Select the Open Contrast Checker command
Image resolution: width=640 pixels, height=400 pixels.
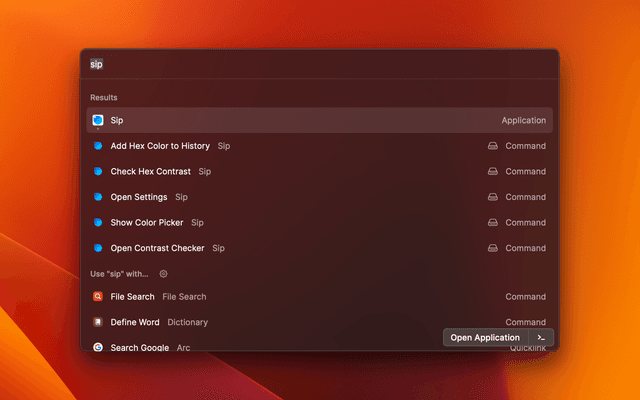point(157,248)
